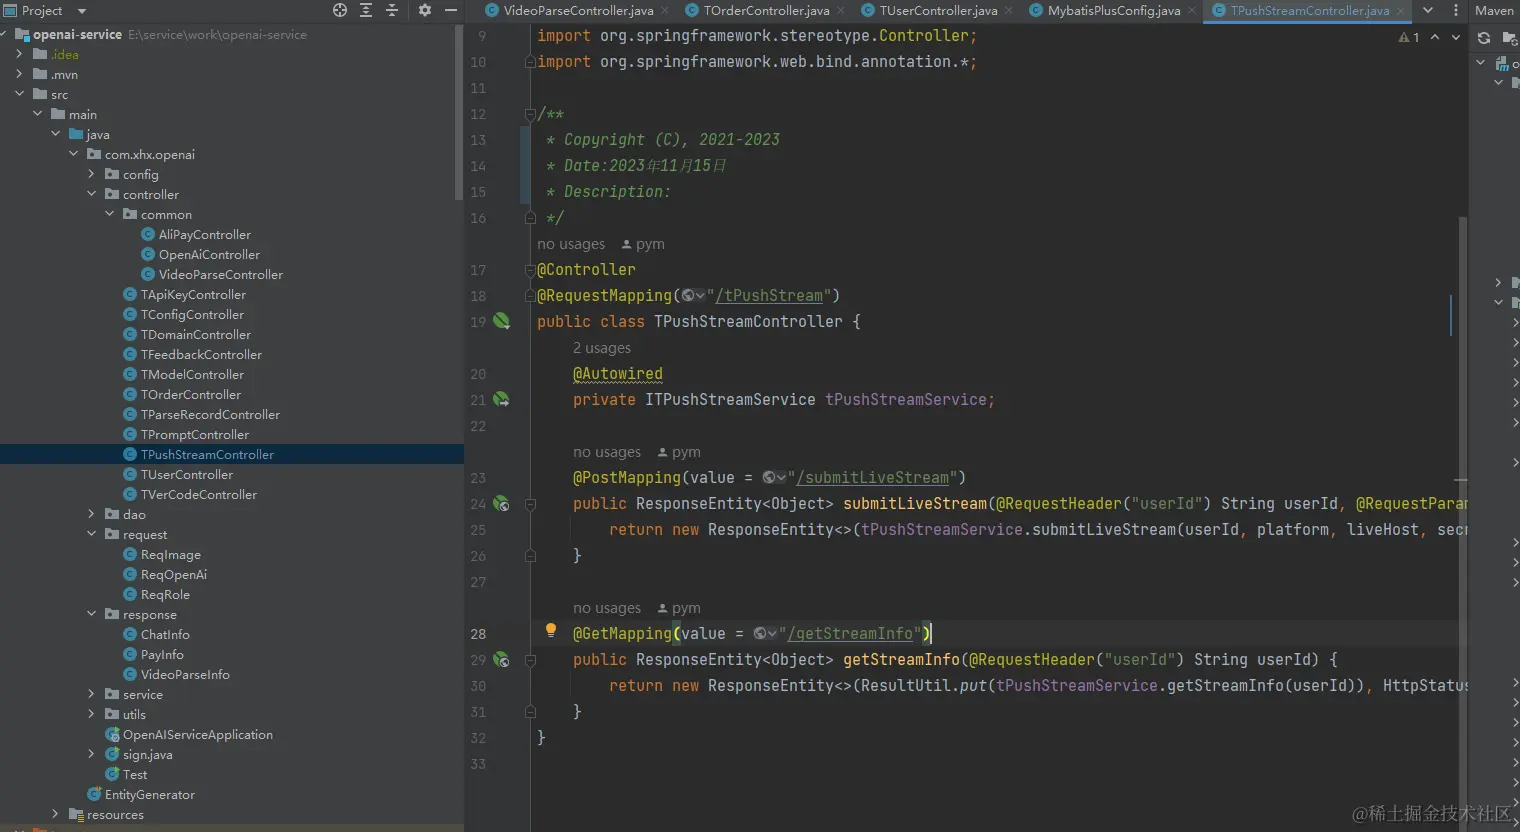The width and height of the screenshot is (1520, 832).
Task: Click the /submitLiveStream mapping link
Action: [873, 478]
